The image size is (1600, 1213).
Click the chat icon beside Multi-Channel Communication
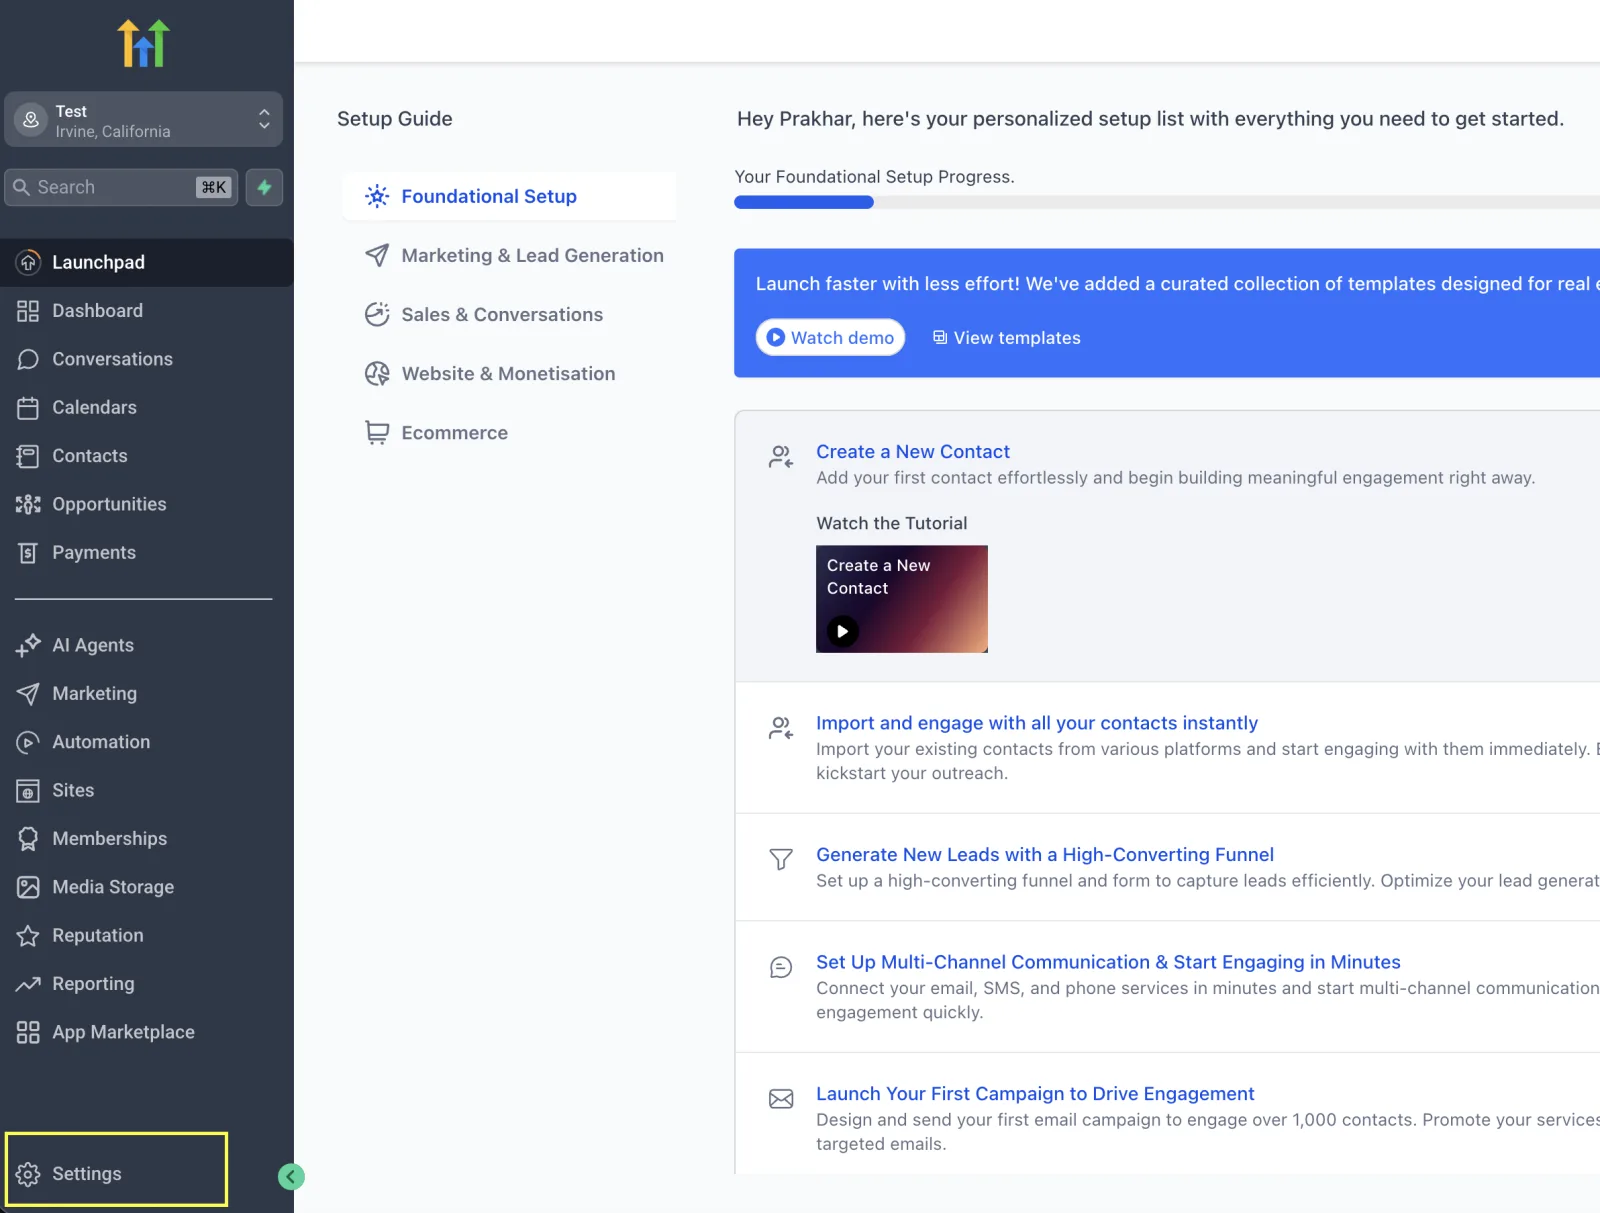tap(781, 967)
